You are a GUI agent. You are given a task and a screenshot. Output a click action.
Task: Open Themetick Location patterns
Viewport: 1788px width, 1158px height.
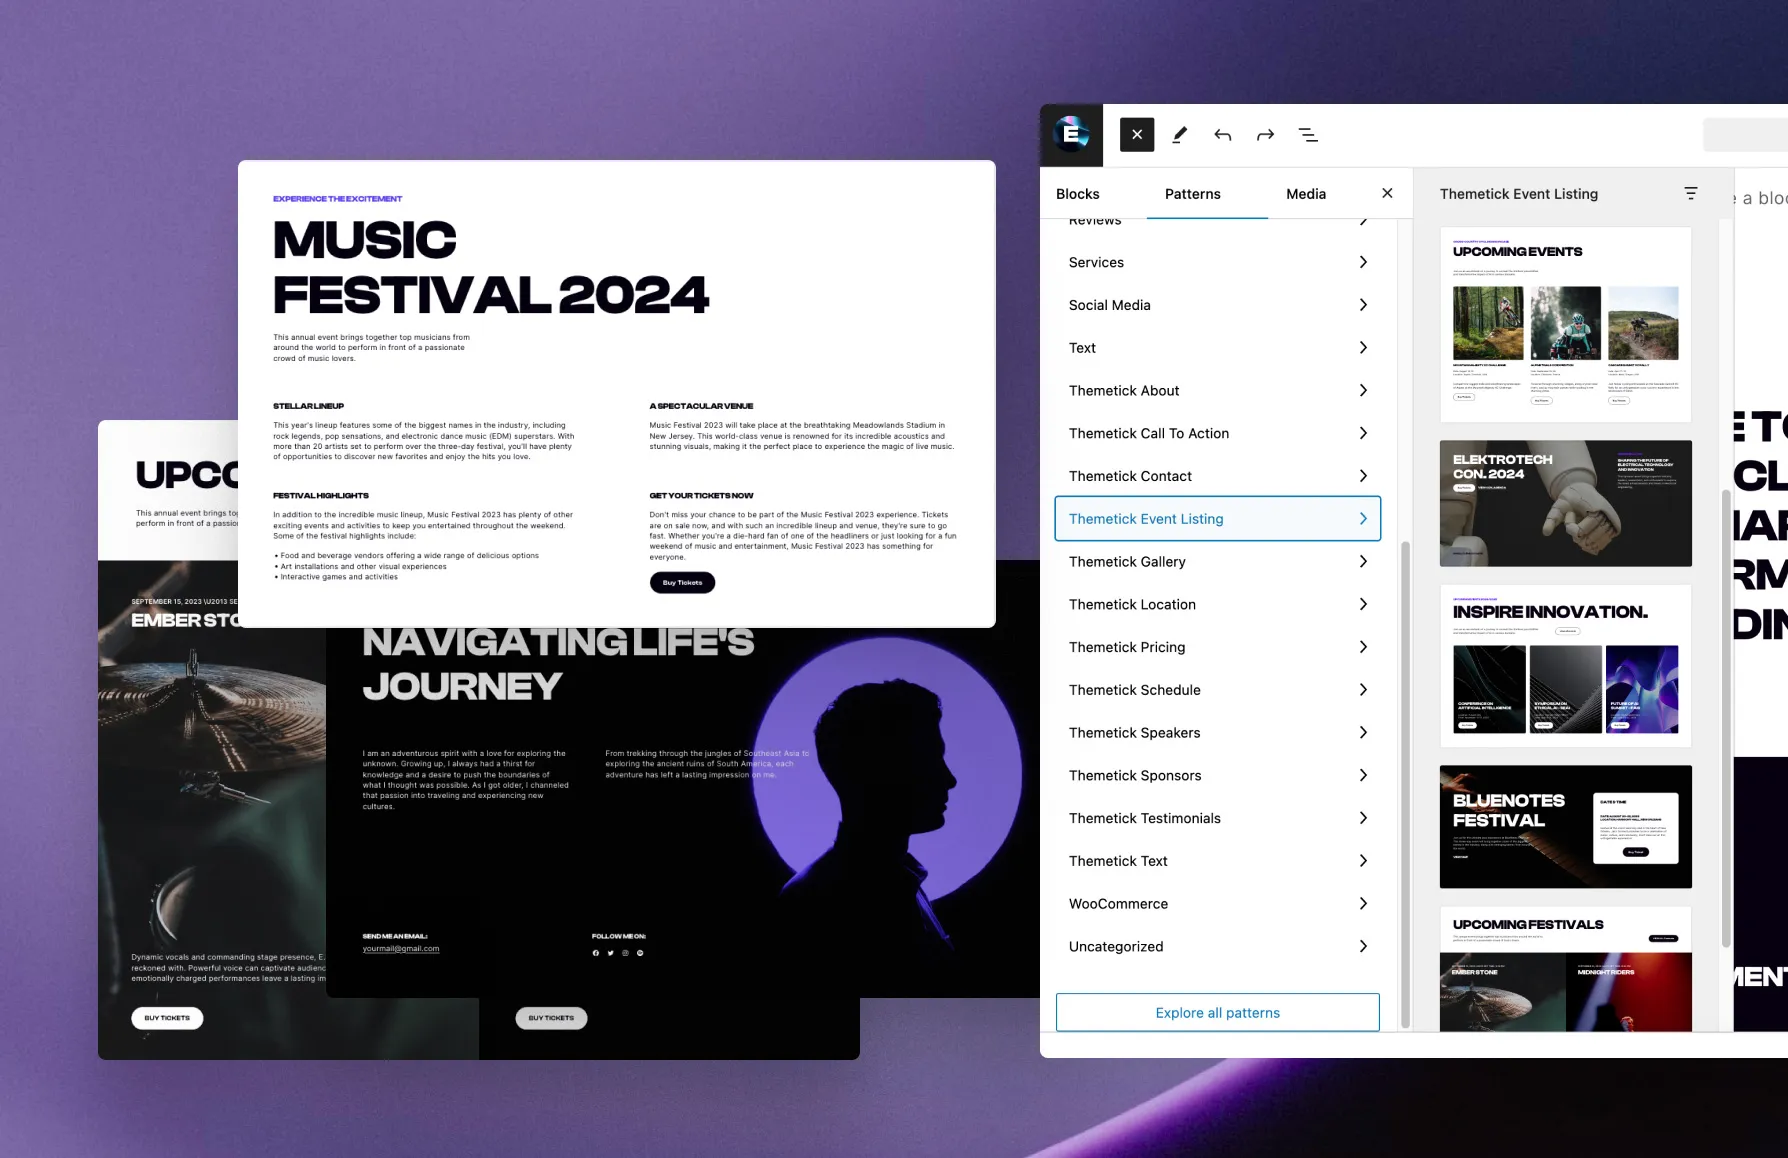click(1217, 605)
